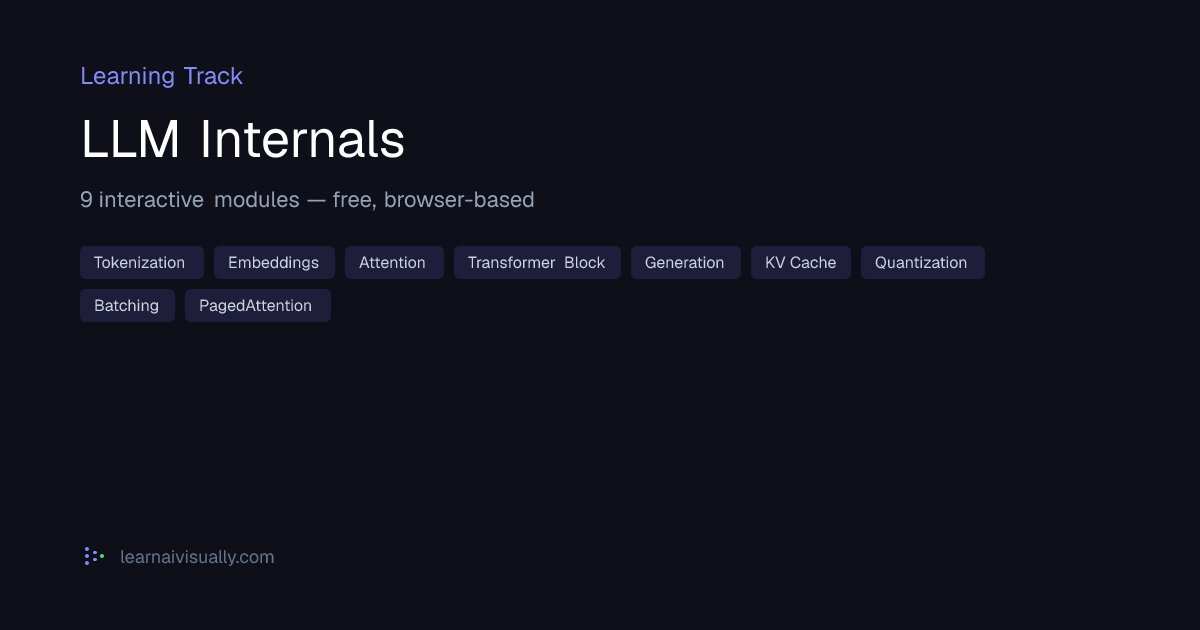Open the Embeddings module tag
Screen dimensions: 1200x630
pyautogui.click(x=274, y=263)
